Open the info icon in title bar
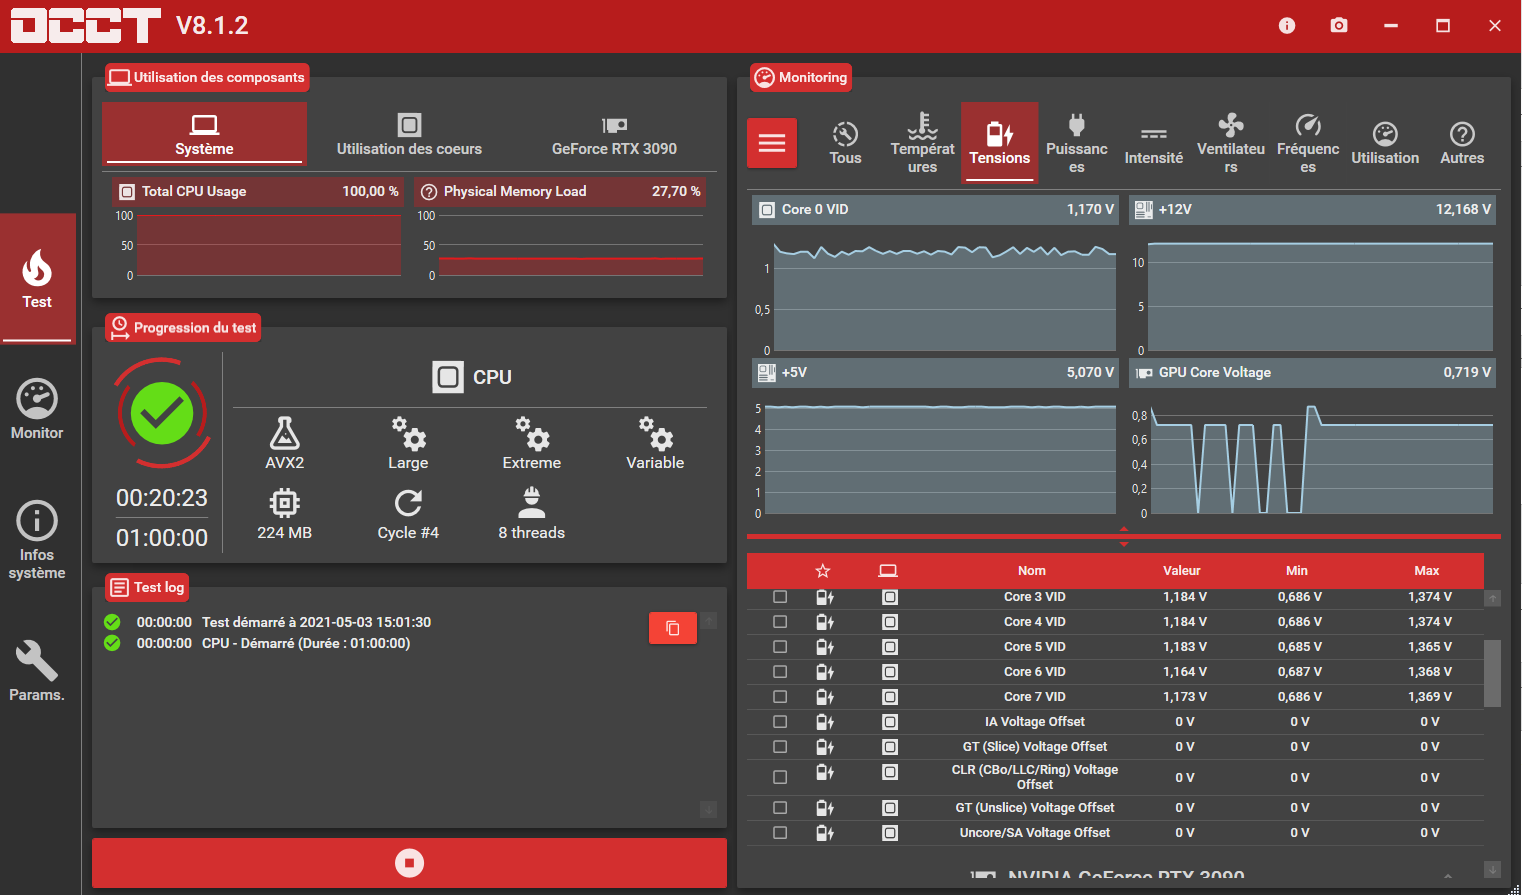 [1286, 26]
